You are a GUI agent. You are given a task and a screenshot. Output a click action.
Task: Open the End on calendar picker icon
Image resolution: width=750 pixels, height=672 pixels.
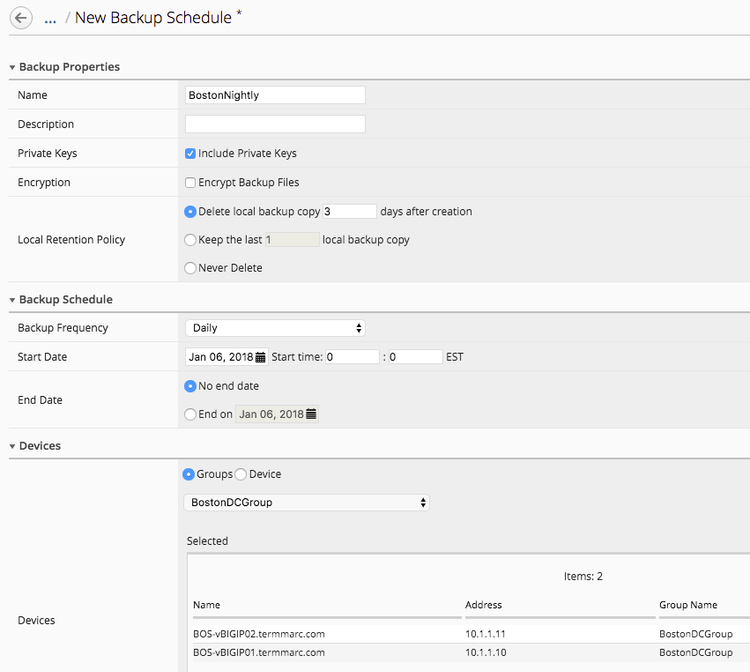311,414
